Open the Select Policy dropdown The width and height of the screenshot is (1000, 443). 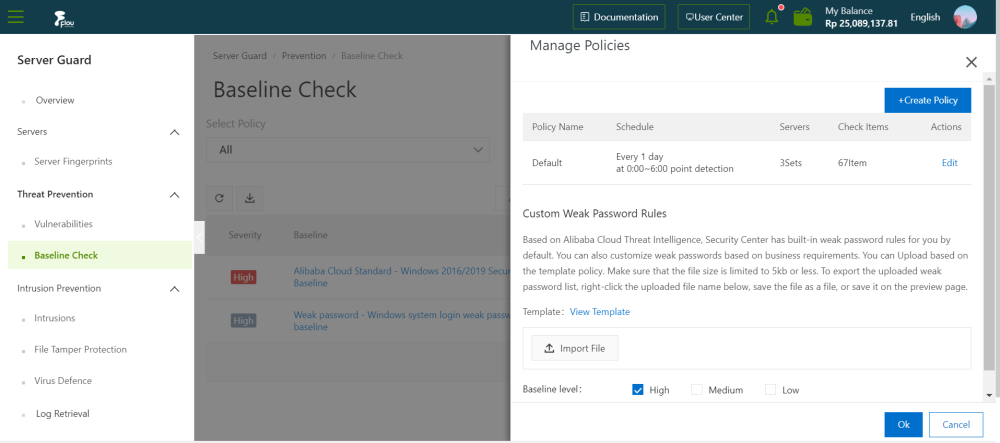(348, 150)
